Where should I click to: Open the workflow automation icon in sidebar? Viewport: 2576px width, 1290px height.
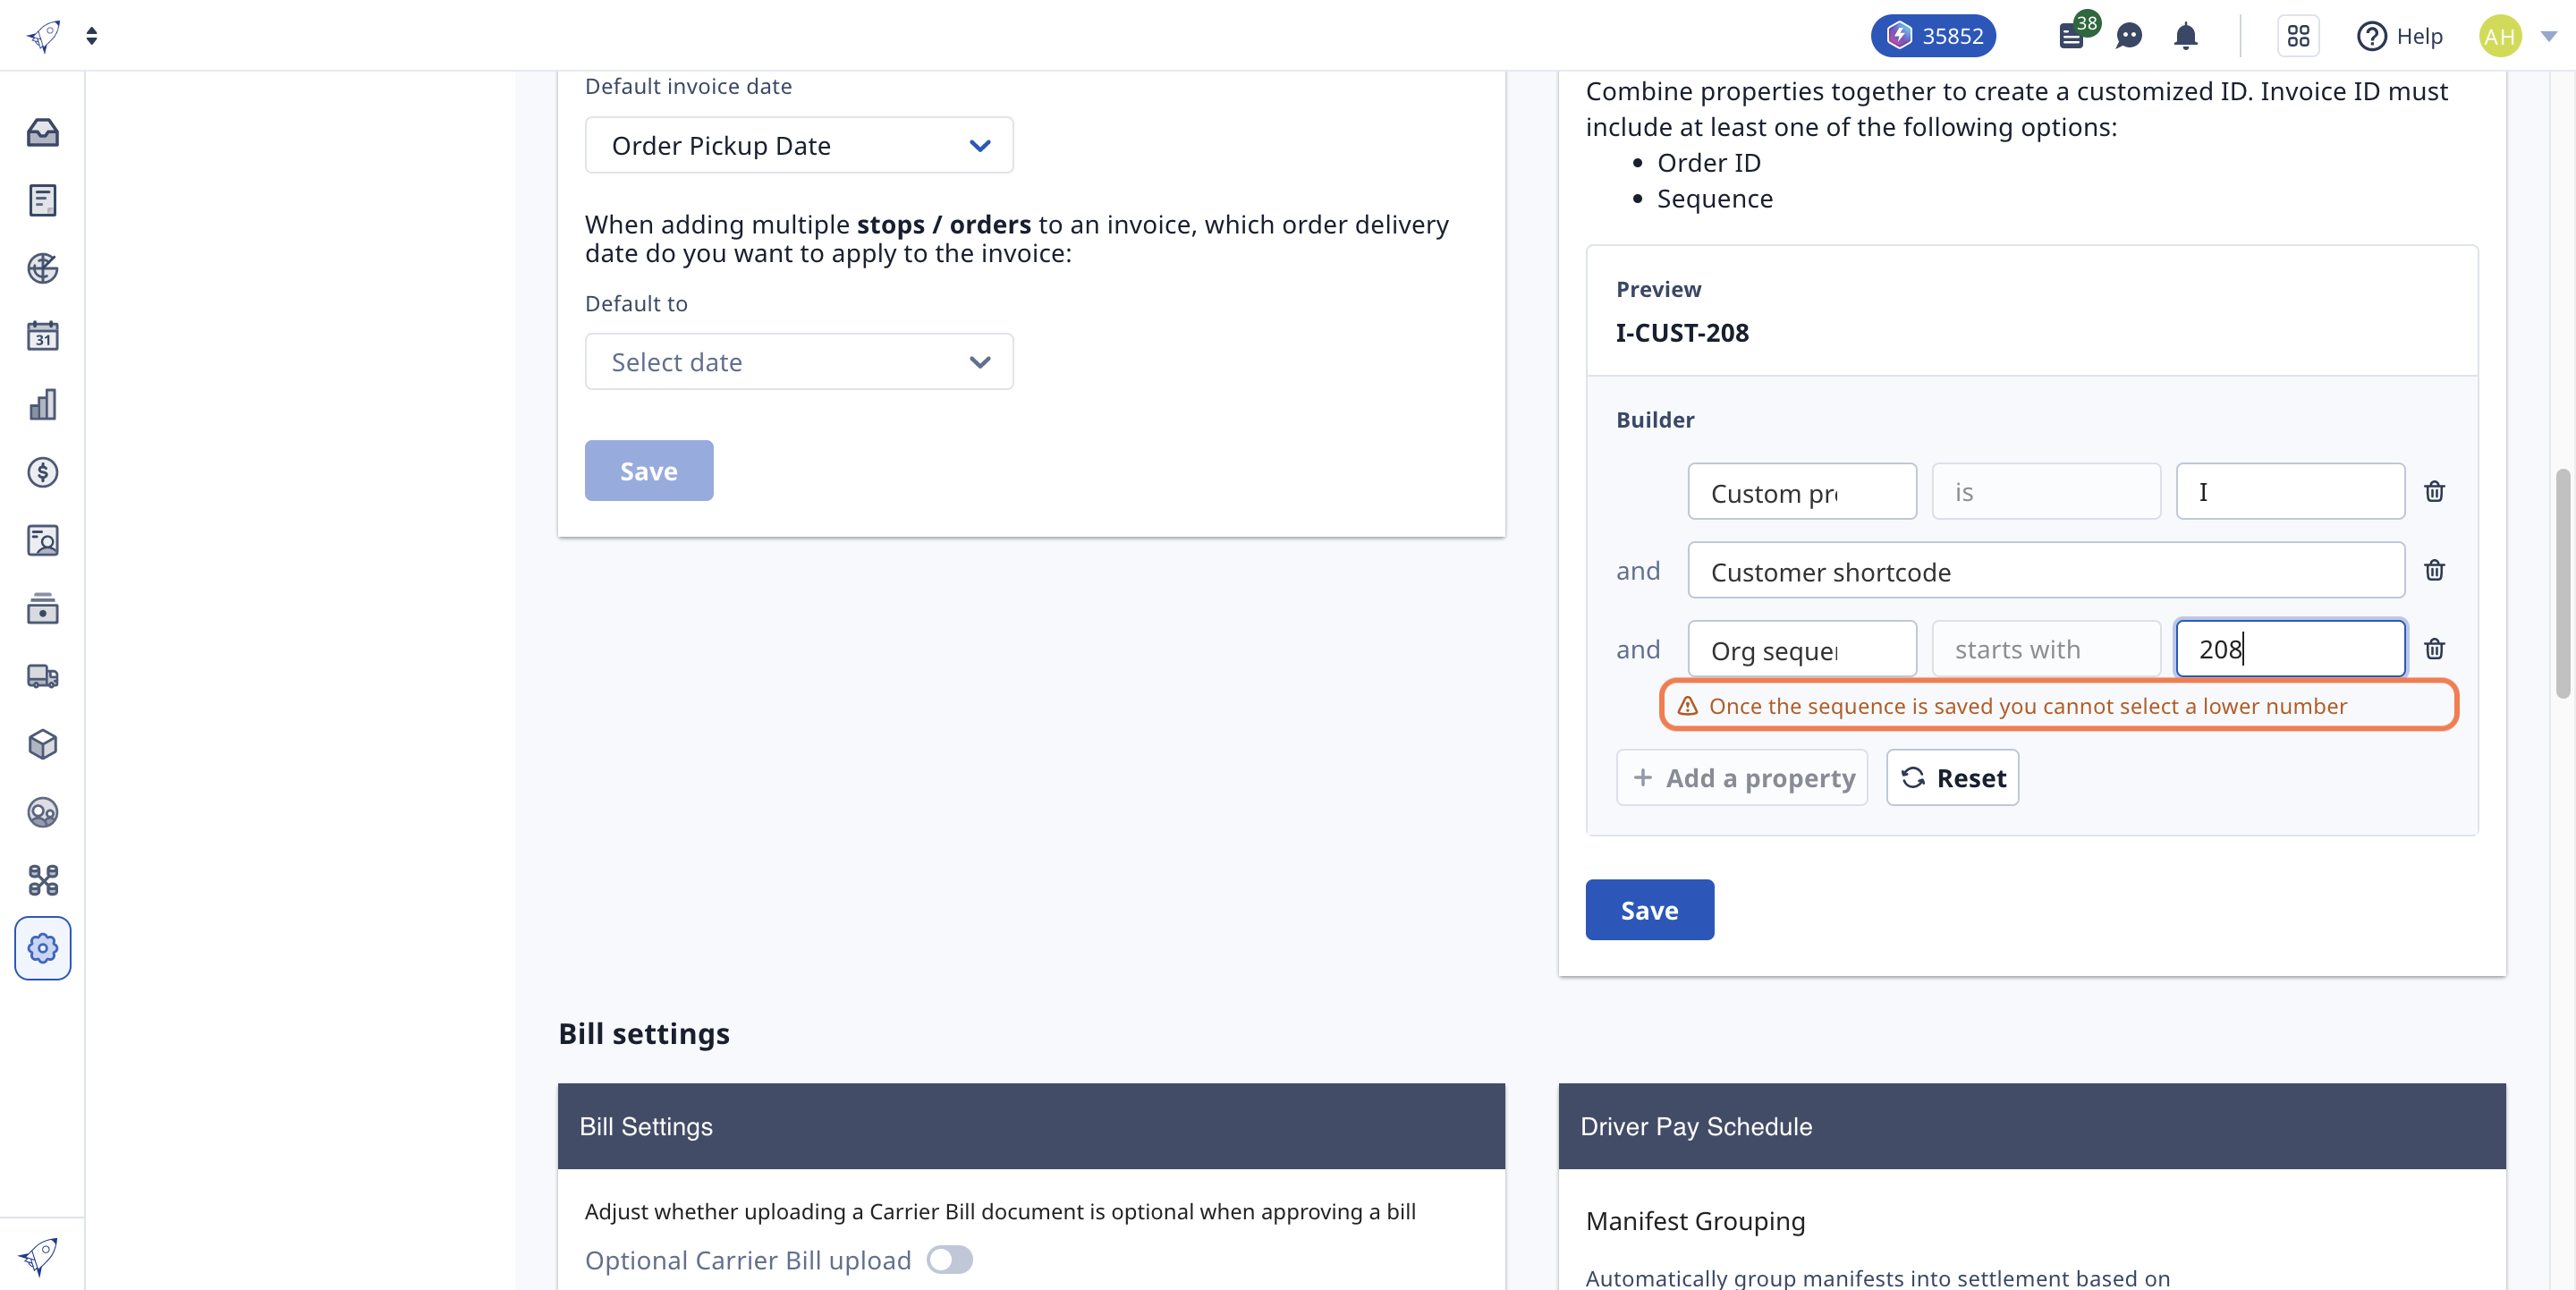[42, 880]
